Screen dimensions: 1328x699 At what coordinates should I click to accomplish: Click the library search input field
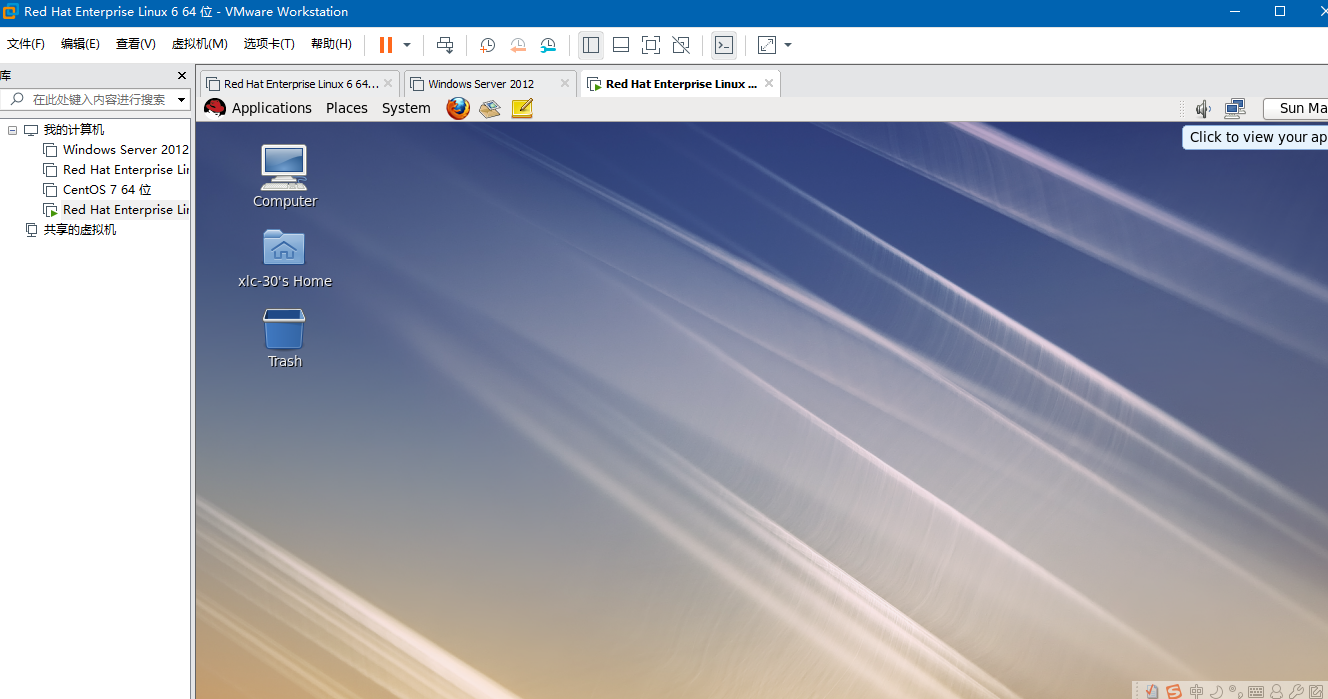[x=88, y=99]
